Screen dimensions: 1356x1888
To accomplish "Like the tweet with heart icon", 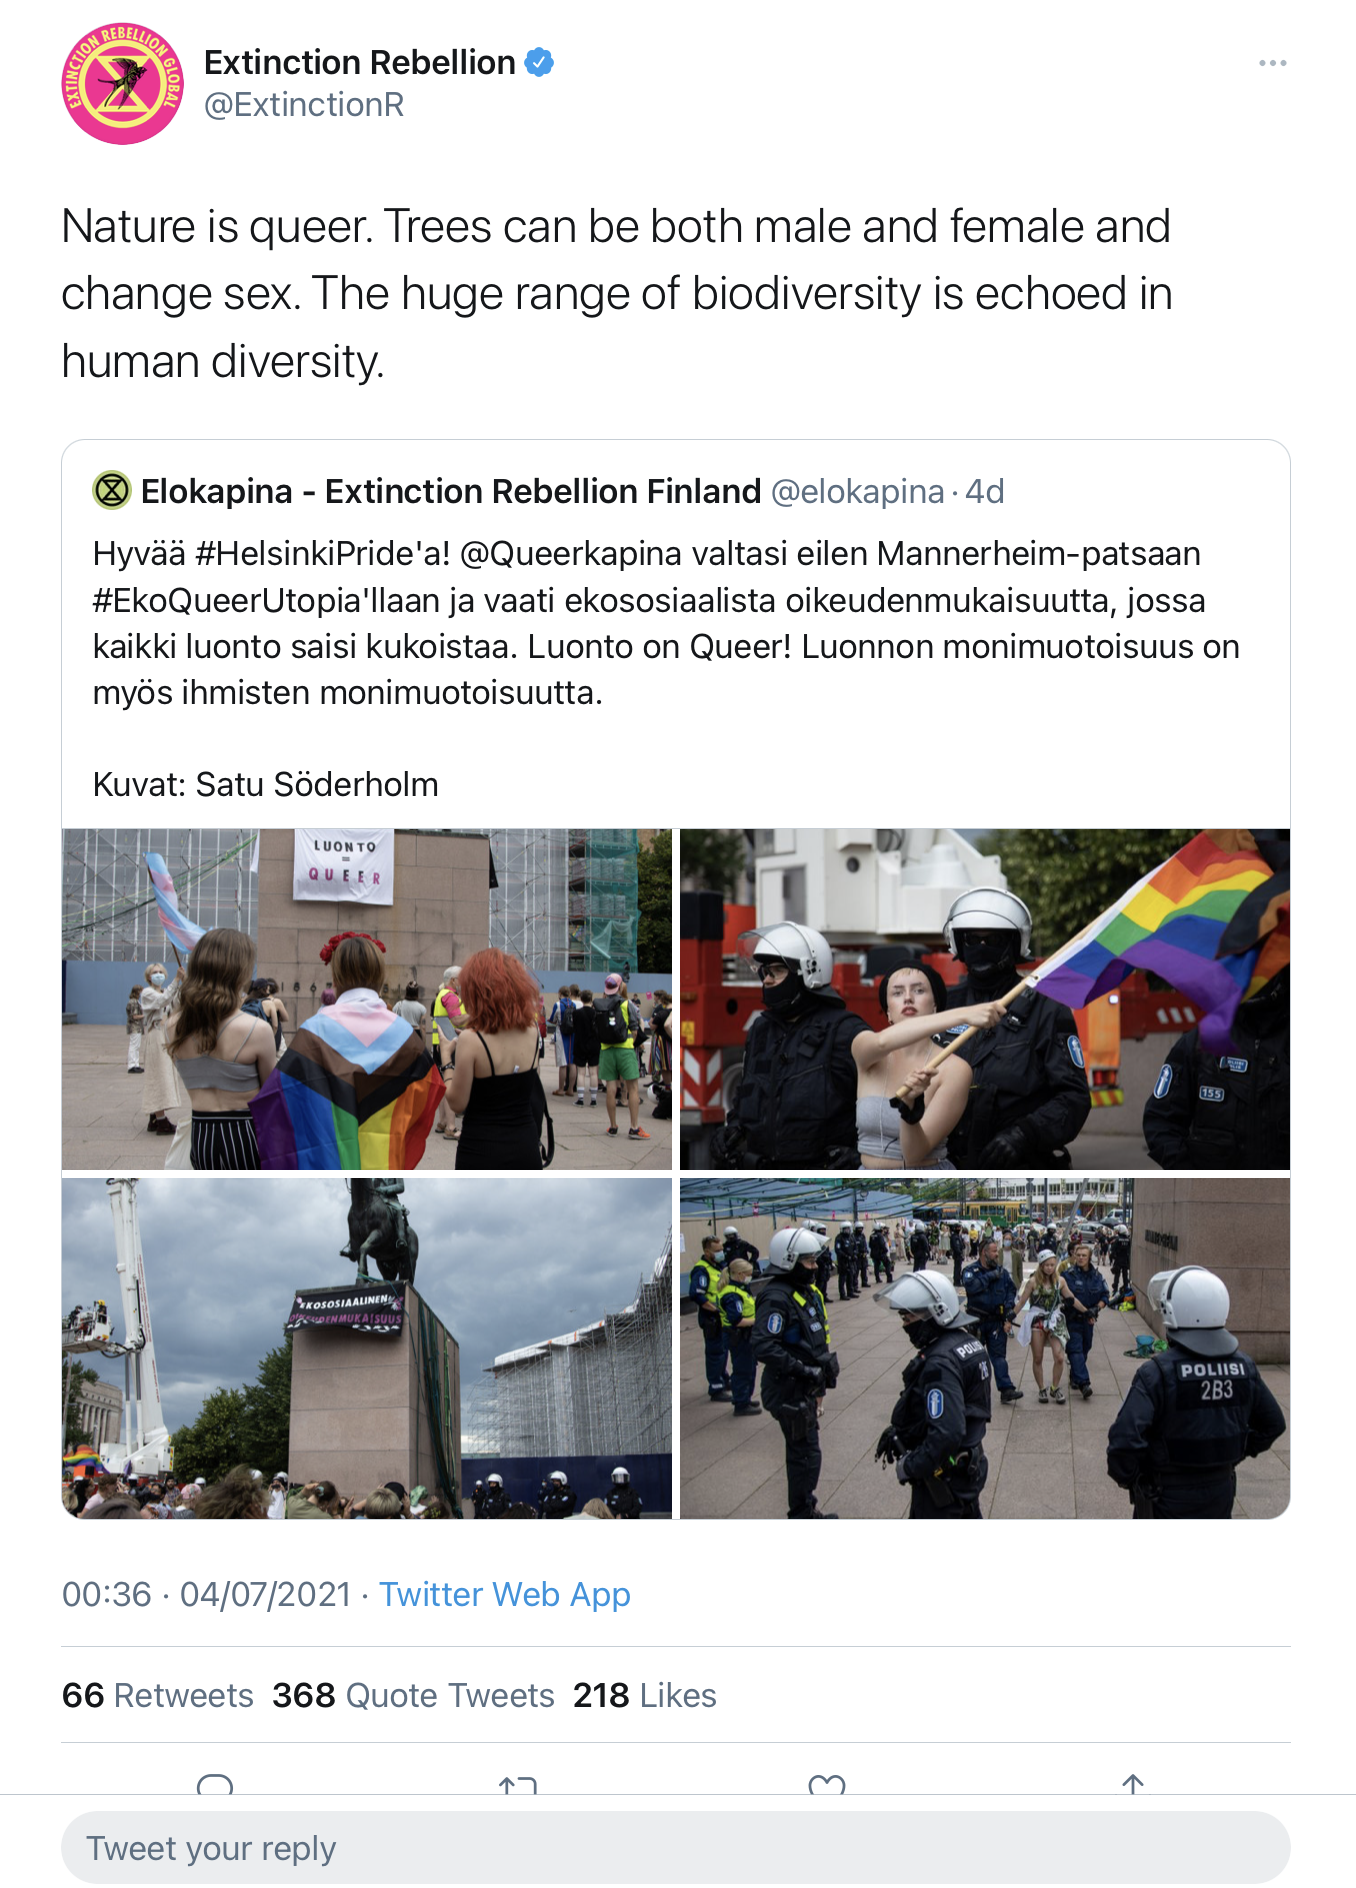I will click(x=827, y=1785).
